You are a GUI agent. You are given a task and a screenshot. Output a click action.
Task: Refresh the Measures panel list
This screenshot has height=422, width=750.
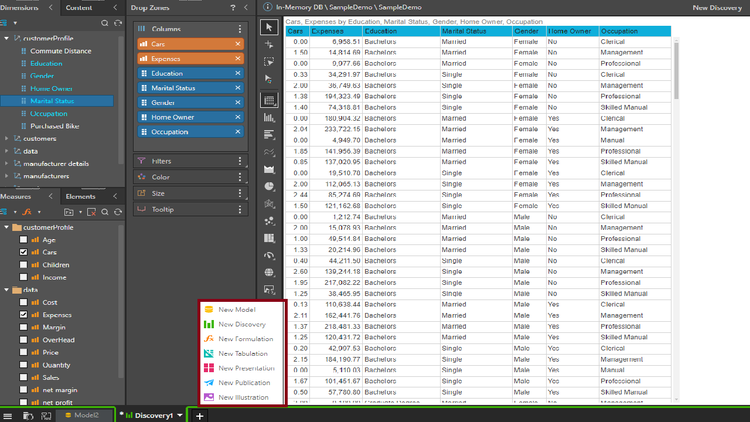[118, 212]
